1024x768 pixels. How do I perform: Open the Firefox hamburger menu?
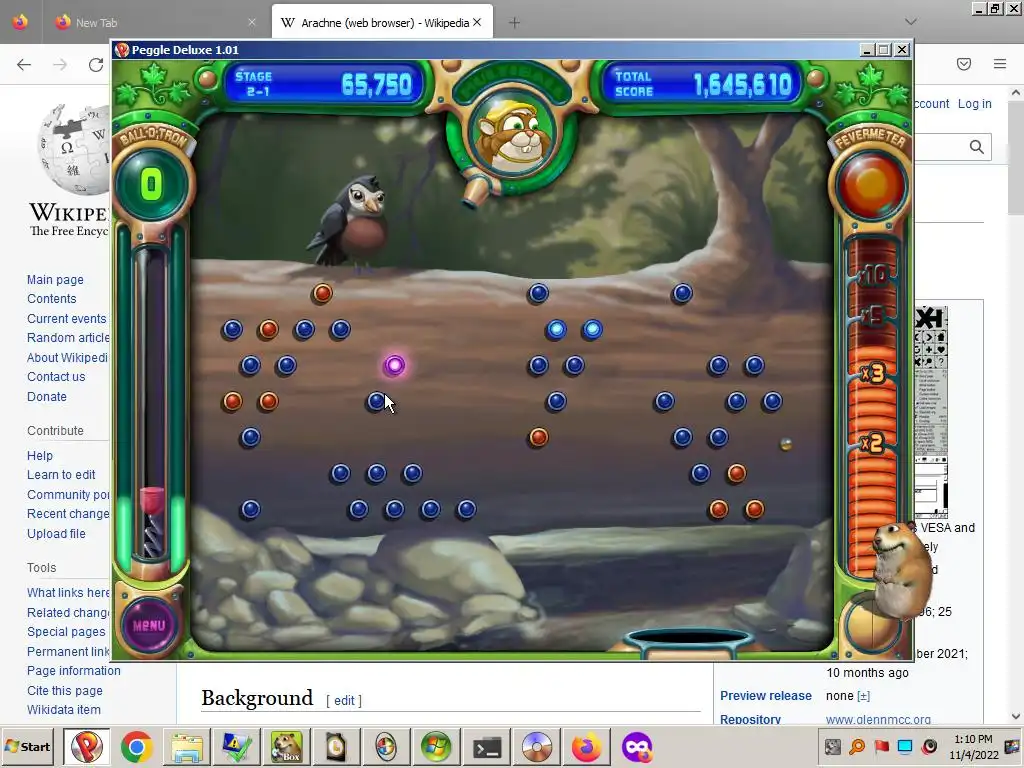pos(1000,64)
